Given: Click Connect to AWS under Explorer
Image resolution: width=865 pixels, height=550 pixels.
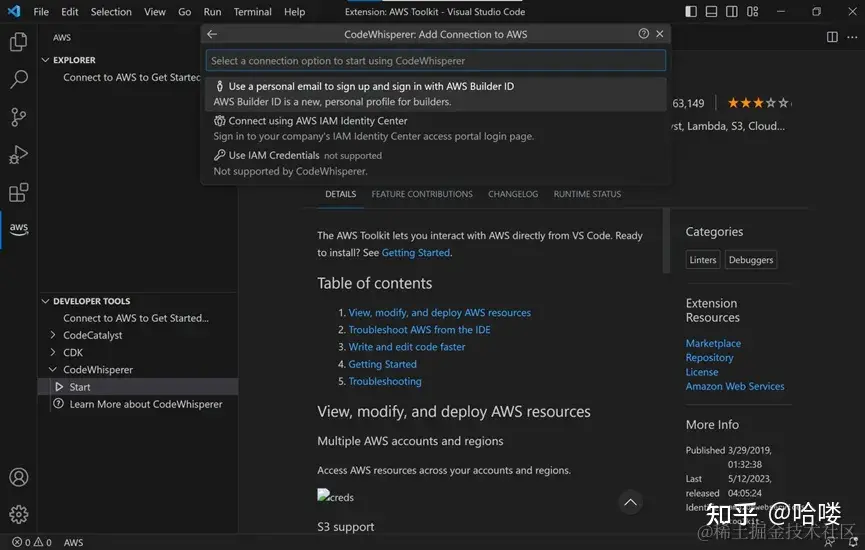Looking at the screenshot, I should (x=131, y=77).
